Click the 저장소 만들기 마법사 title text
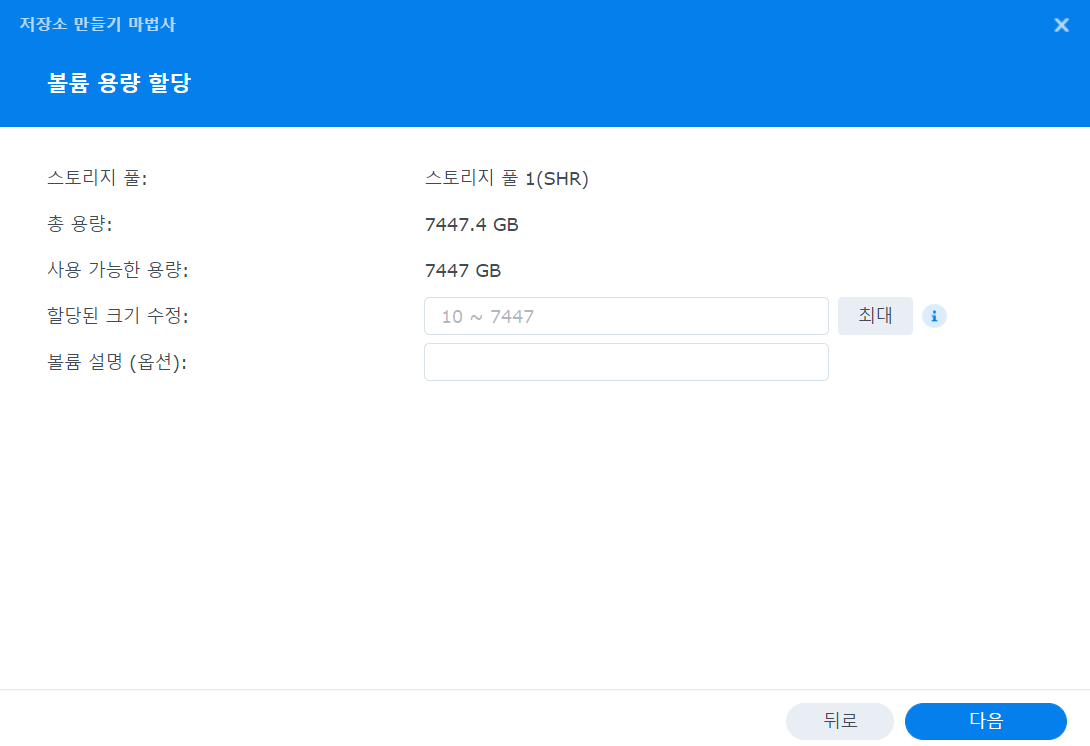 tap(97, 24)
